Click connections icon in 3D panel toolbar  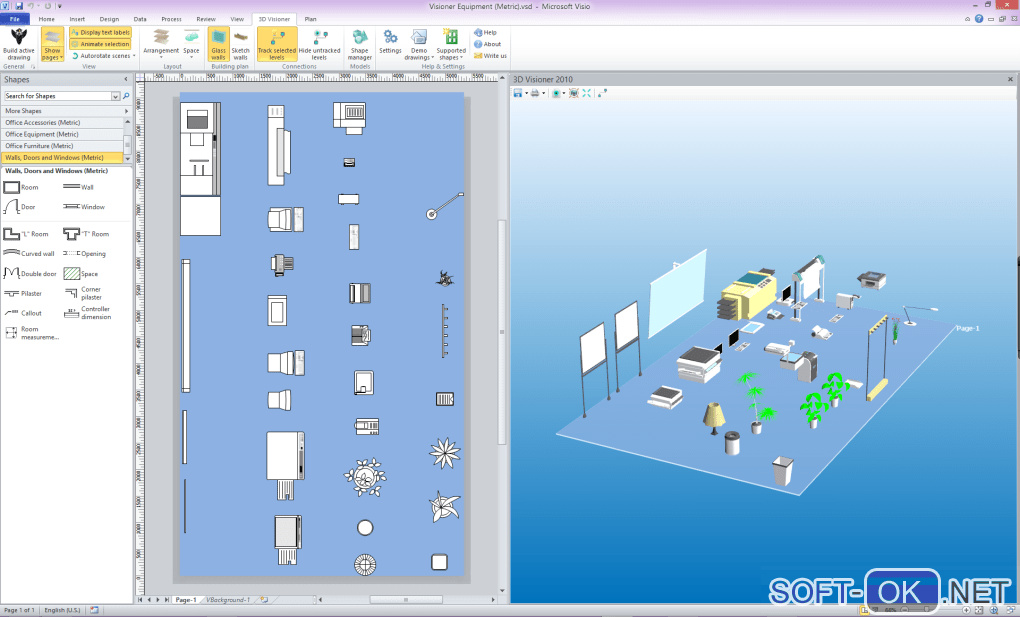602,93
